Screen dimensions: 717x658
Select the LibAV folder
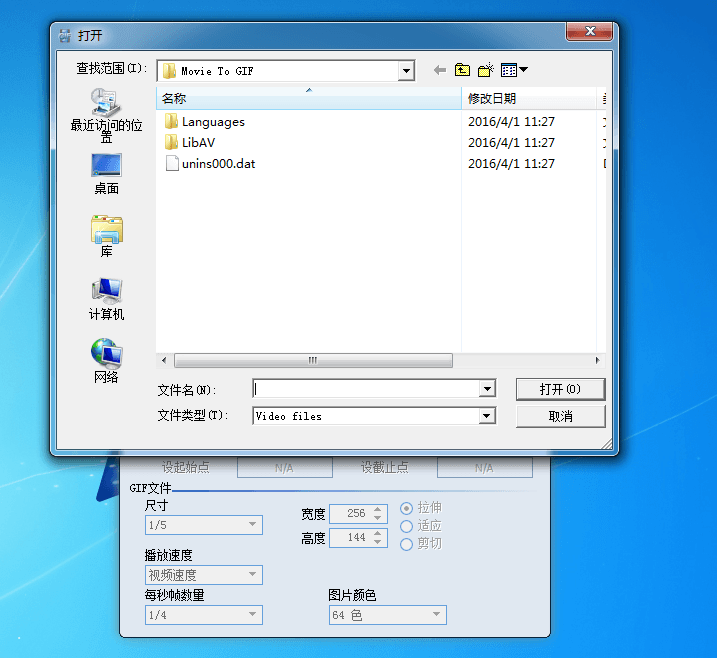(x=198, y=142)
